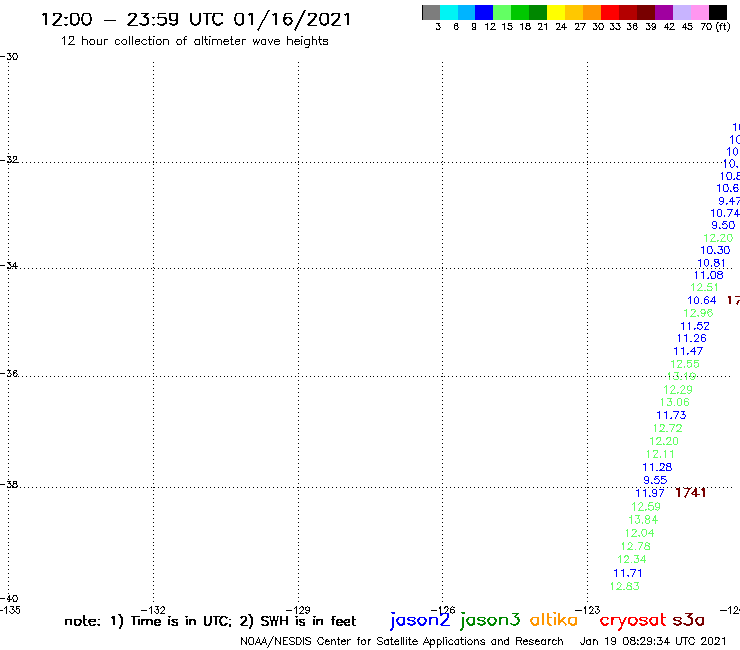Click the green wave height value 13.84
This screenshot has width=740, height=650.
pos(643,520)
